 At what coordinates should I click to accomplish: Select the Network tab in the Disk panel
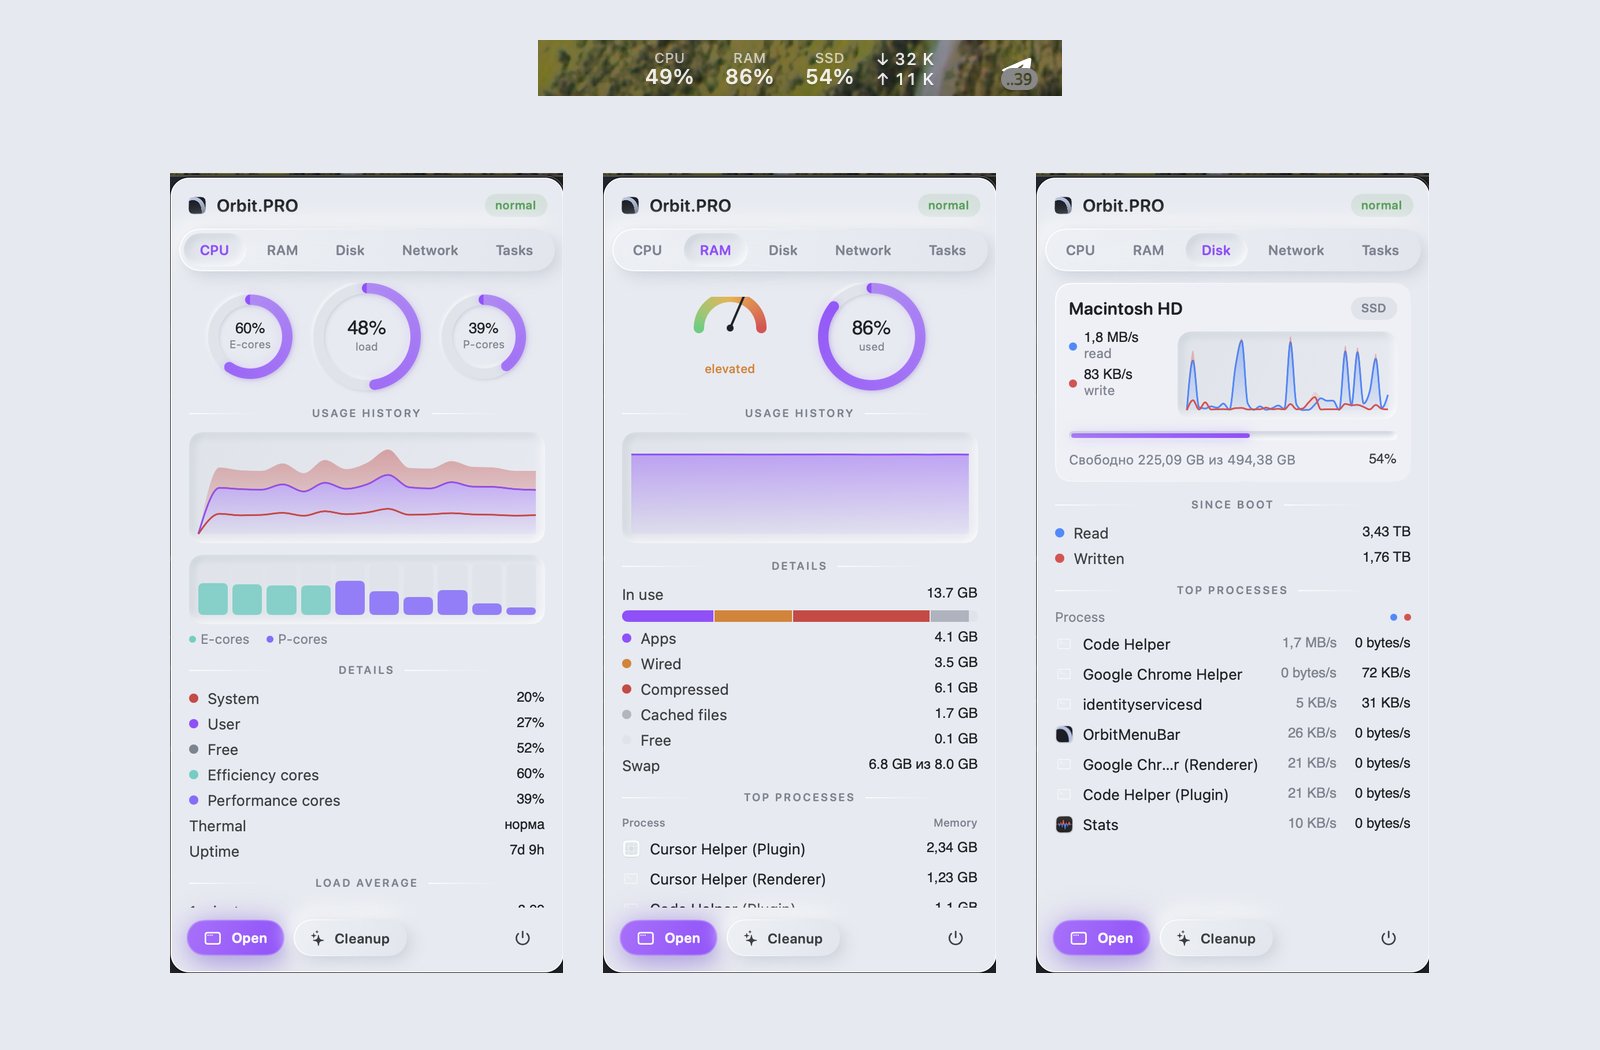click(x=1296, y=250)
